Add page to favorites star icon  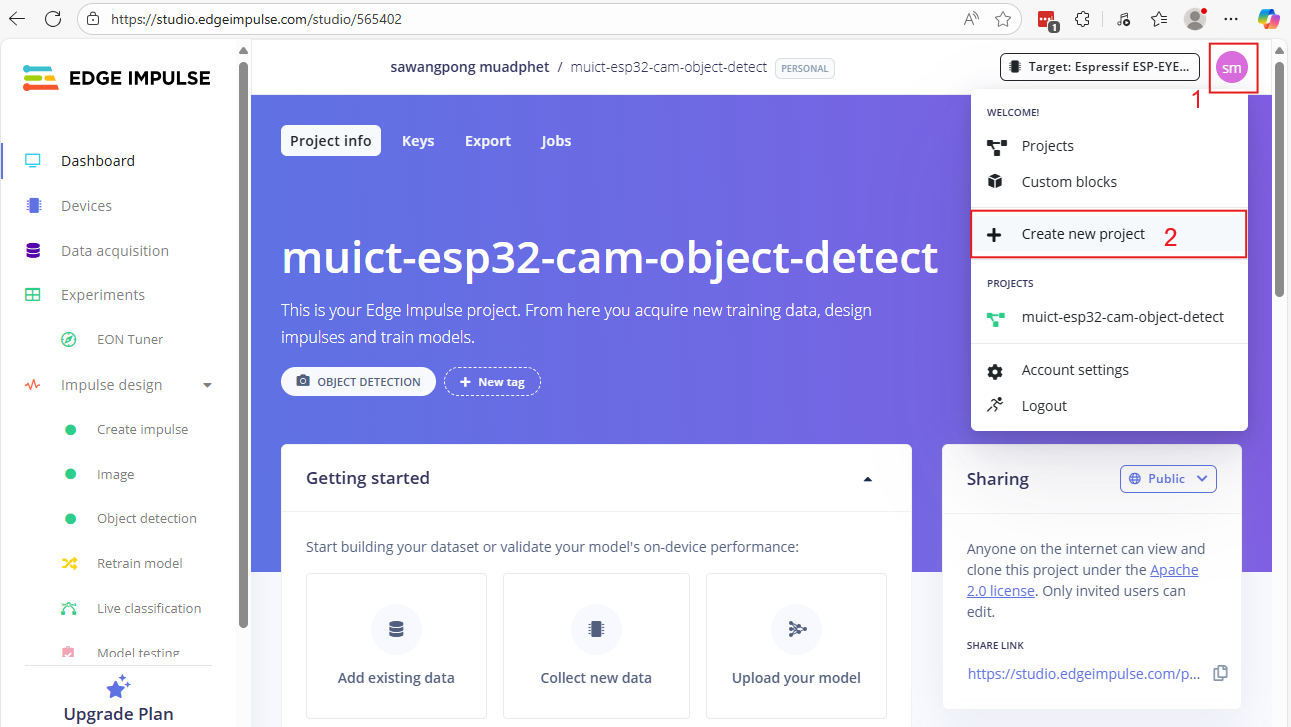1003,19
